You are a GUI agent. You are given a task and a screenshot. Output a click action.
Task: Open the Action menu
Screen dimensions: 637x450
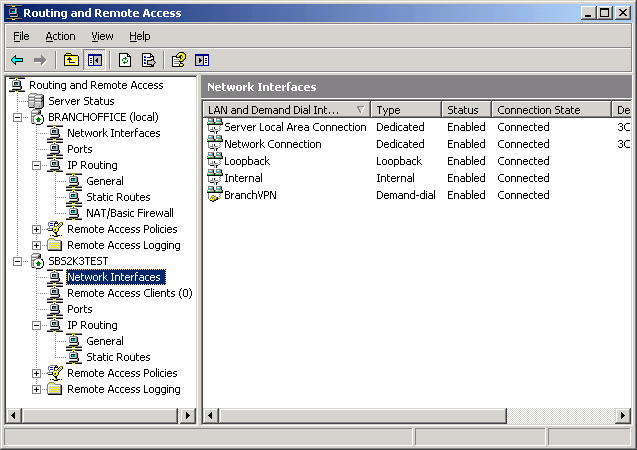pyautogui.click(x=60, y=36)
